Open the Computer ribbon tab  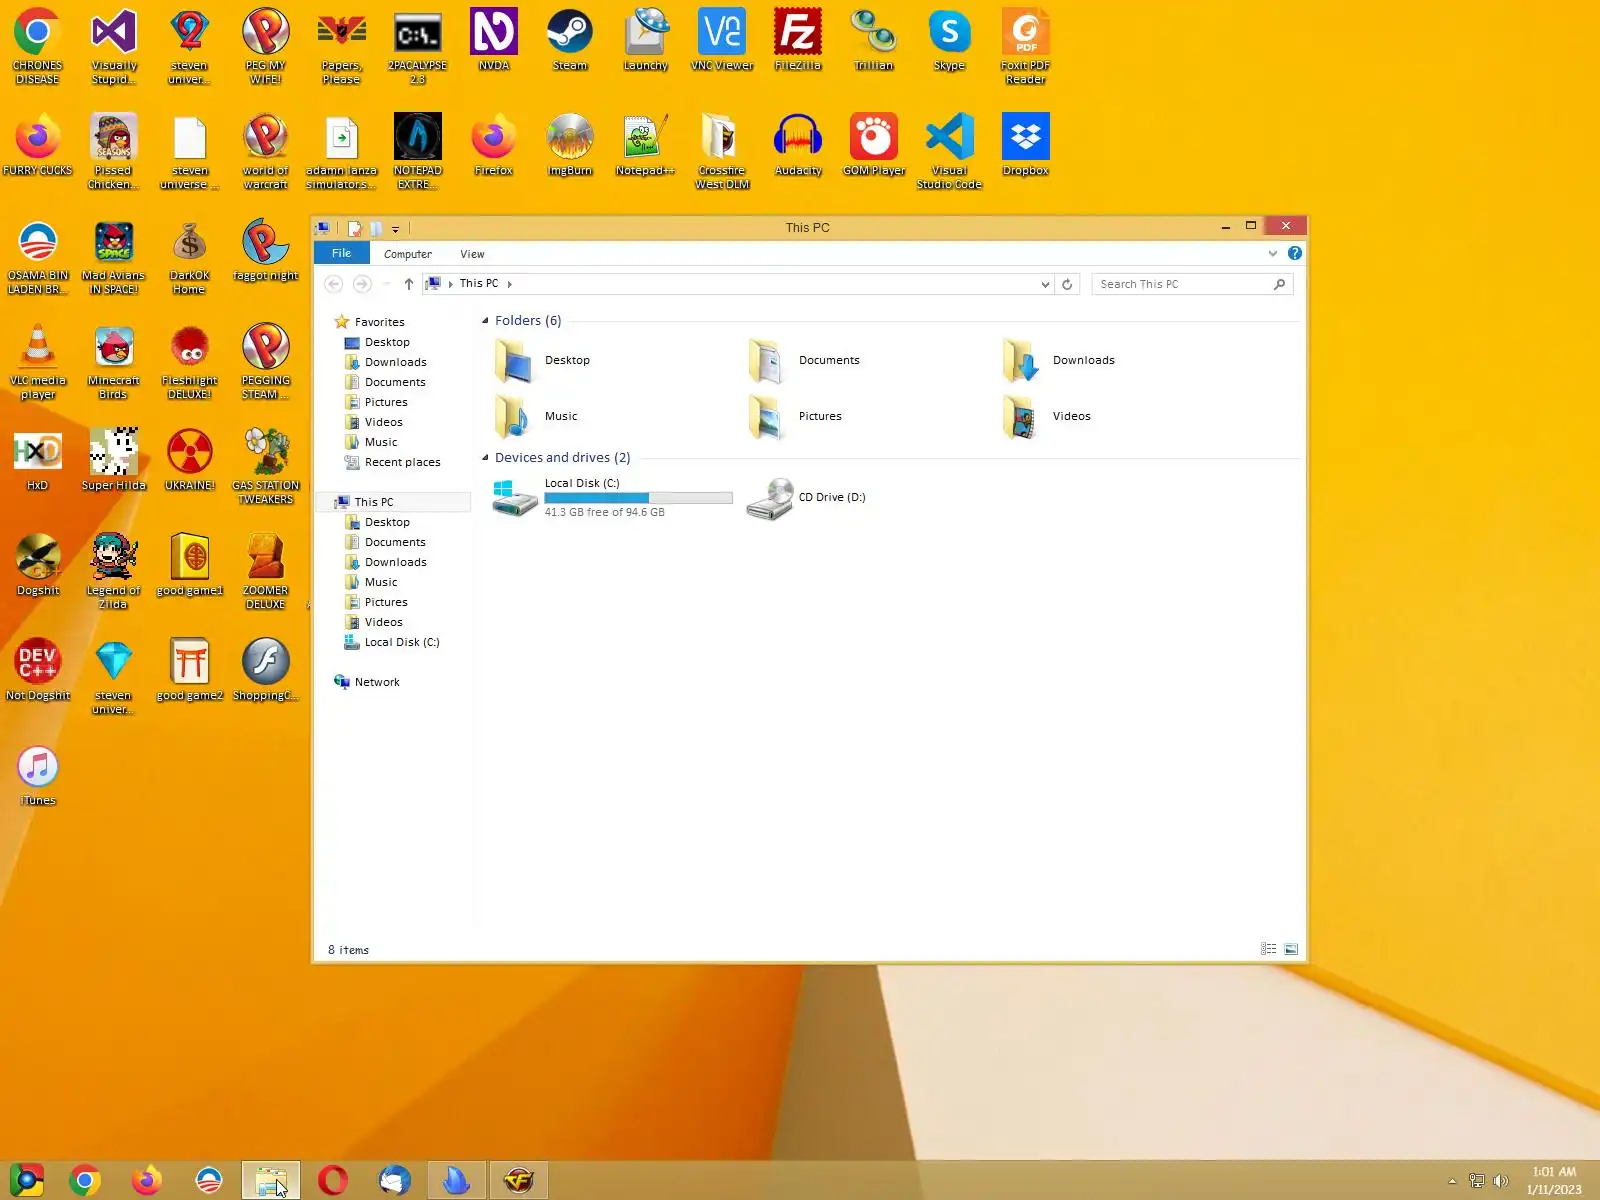click(x=408, y=254)
